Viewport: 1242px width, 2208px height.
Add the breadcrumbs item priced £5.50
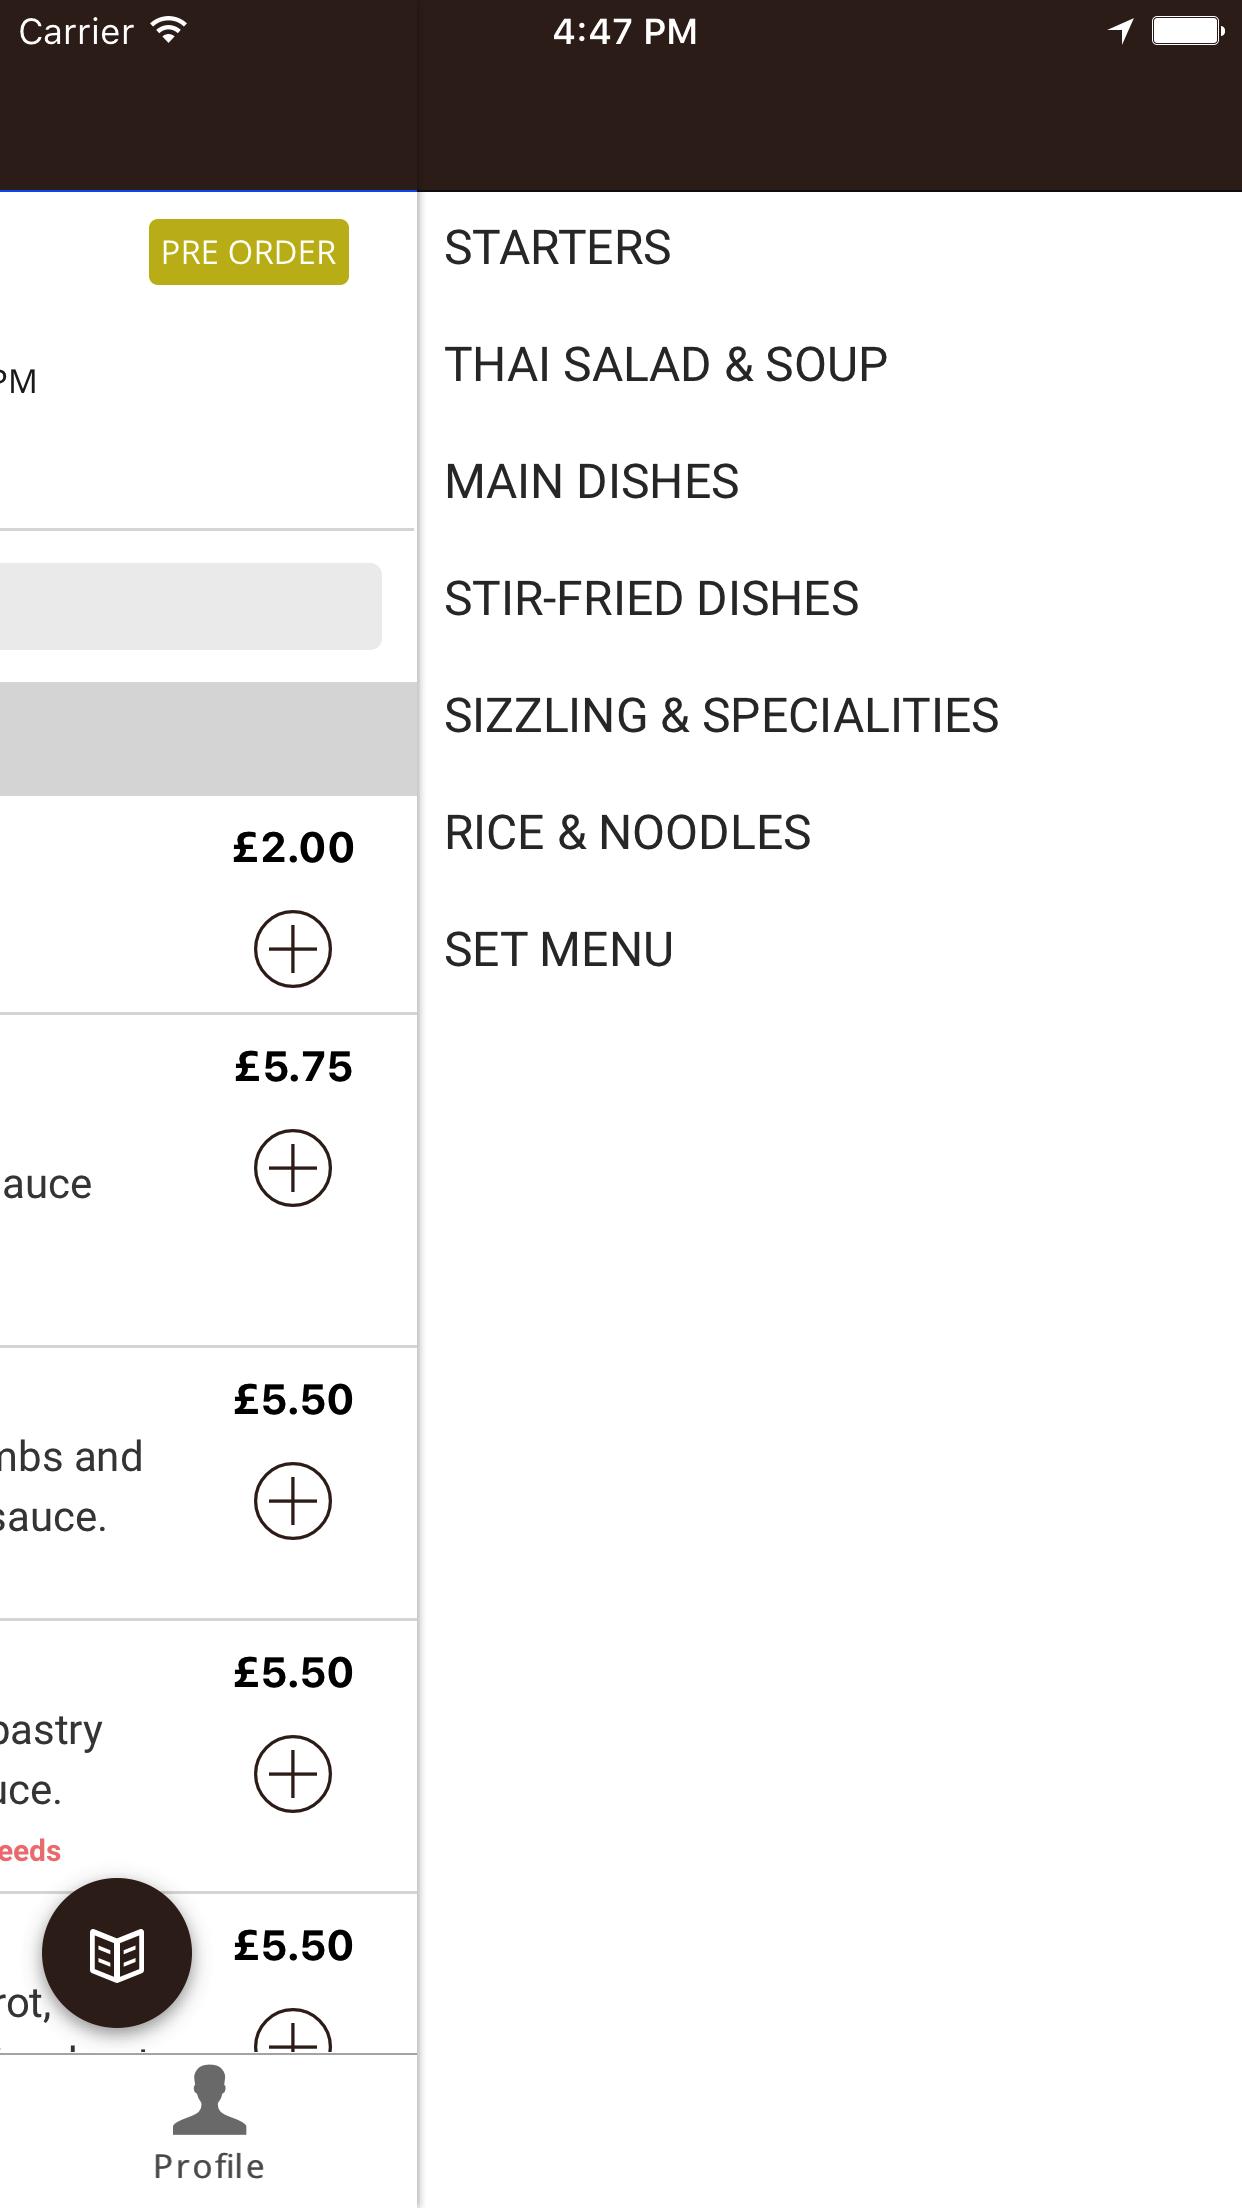[292, 1501]
